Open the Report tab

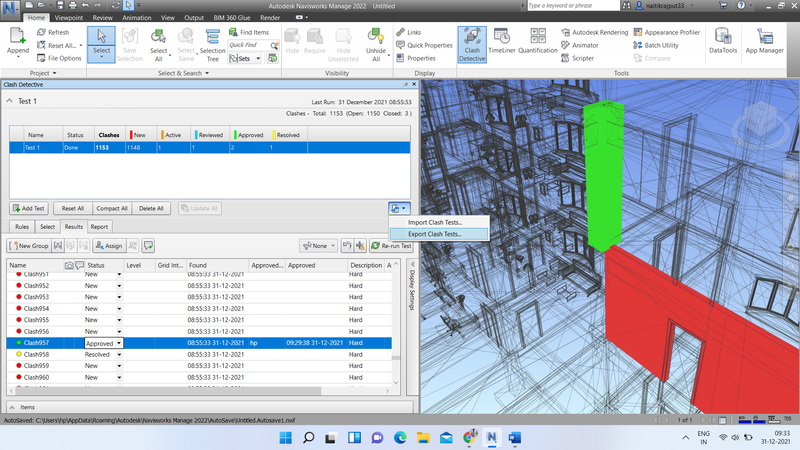[99, 227]
